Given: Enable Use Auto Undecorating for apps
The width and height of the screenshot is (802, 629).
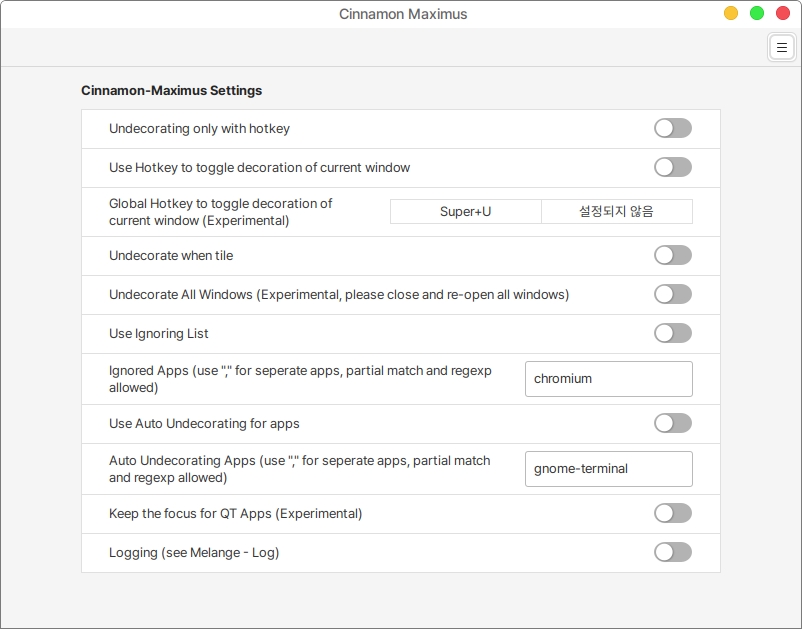Looking at the screenshot, I should click(672, 423).
